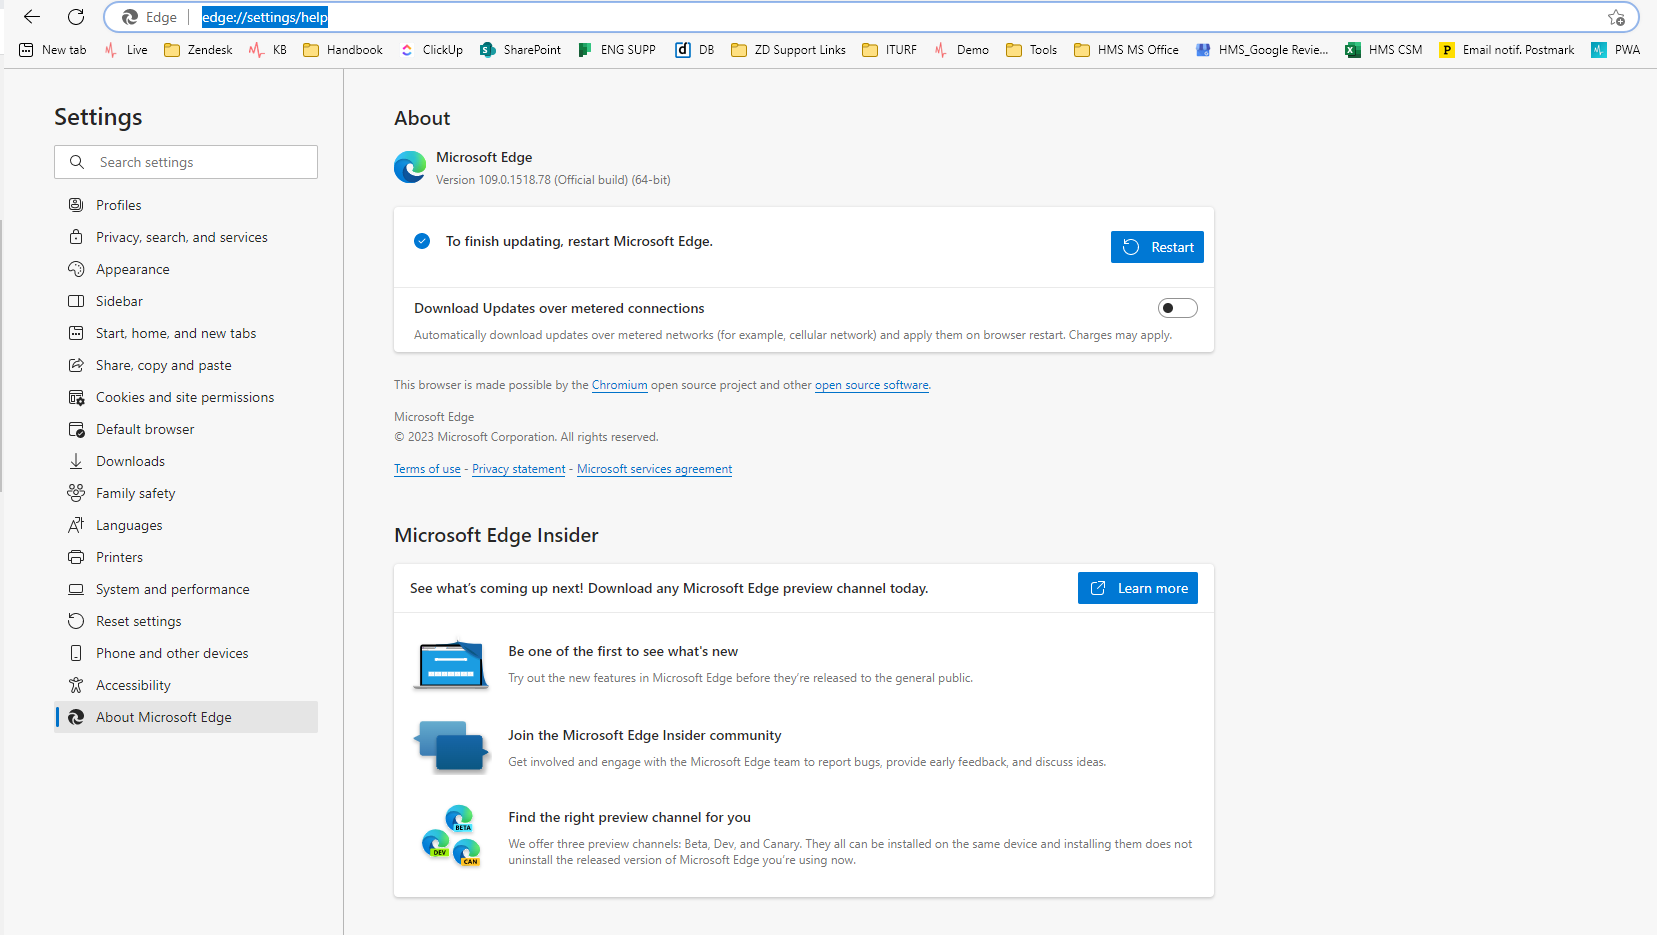
Task: Click the Default browser icon
Action: [76, 429]
